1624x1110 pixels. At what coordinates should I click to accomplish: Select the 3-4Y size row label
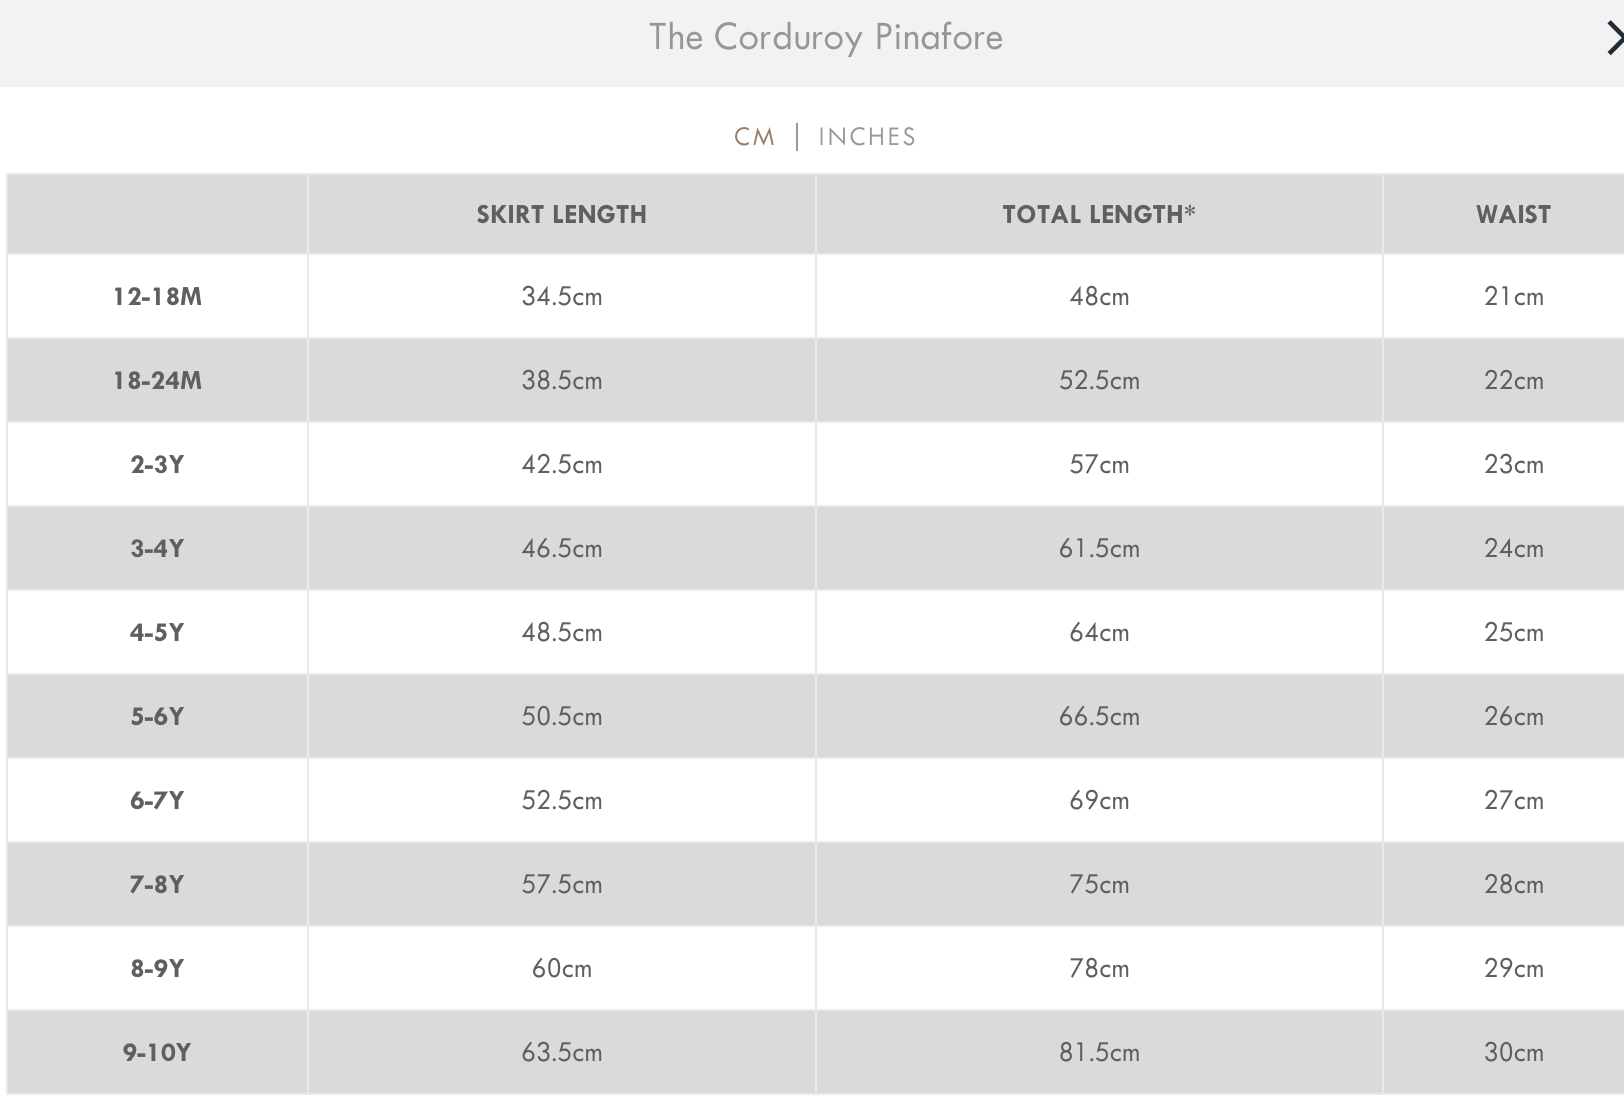[x=157, y=548]
